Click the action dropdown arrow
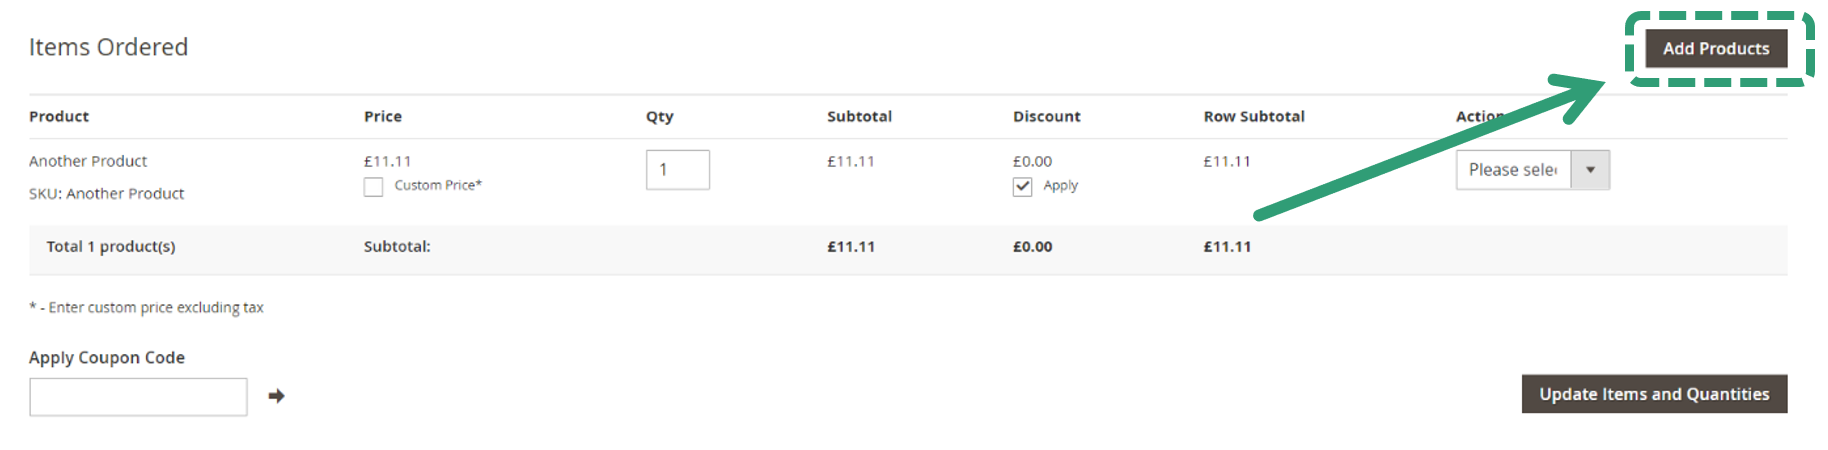Viewport: 1828px width, 450px height. click(x=1590, y=170)
